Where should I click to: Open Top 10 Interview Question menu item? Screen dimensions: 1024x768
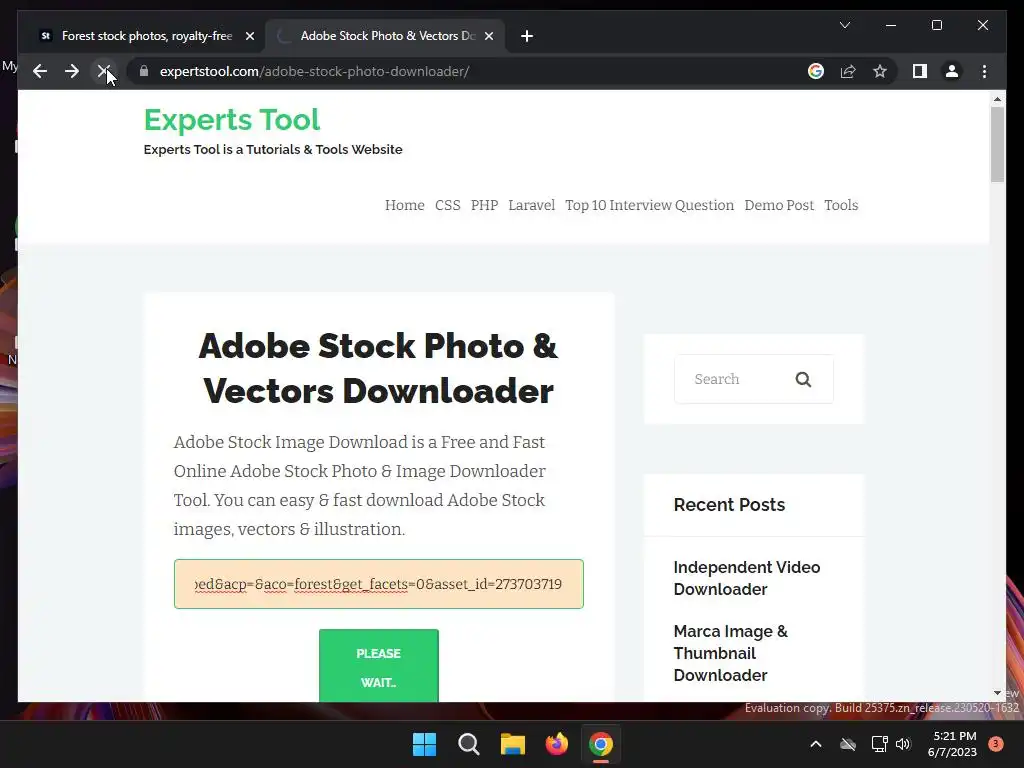[x=649, y=205]
